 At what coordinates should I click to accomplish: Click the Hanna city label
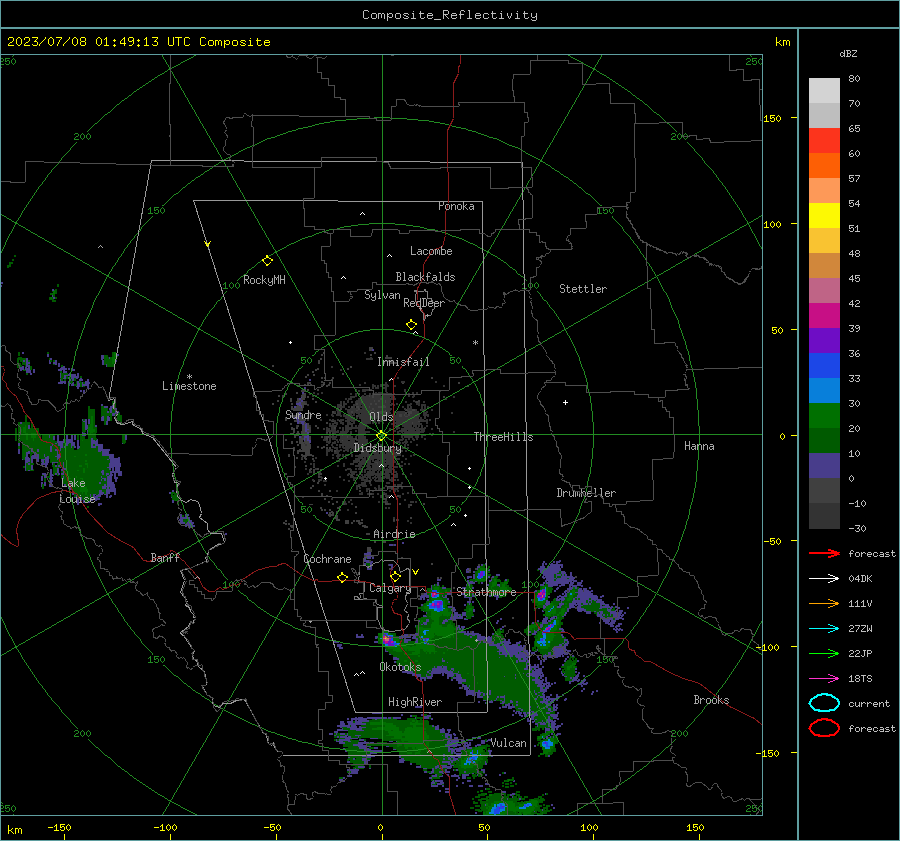tap(699, 446)
